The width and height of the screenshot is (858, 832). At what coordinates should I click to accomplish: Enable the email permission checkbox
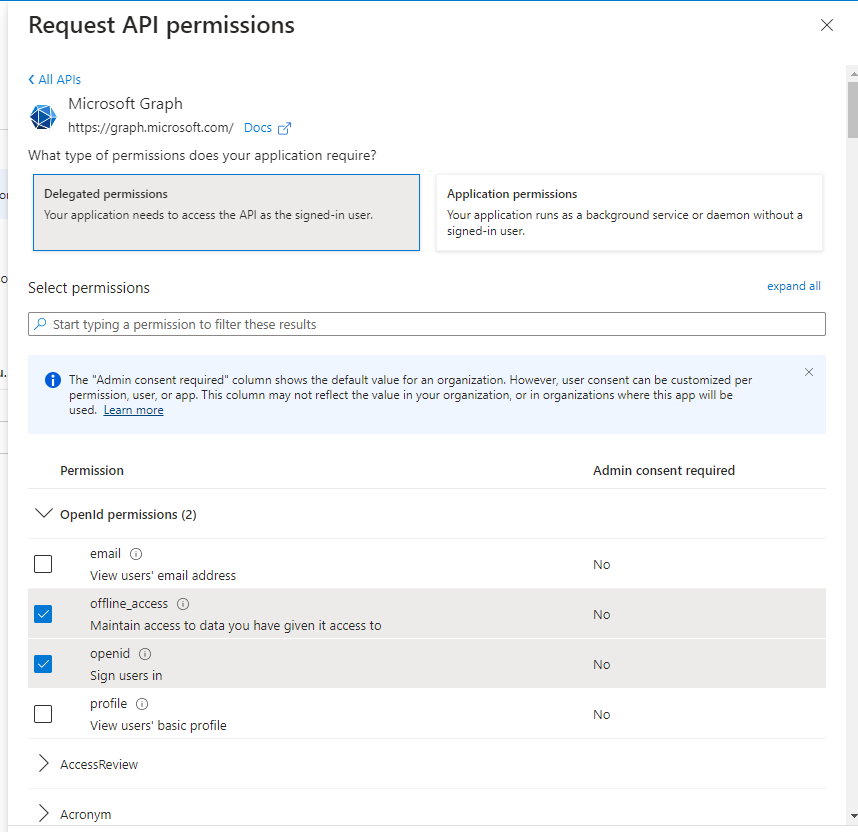(x=43, y=564)
